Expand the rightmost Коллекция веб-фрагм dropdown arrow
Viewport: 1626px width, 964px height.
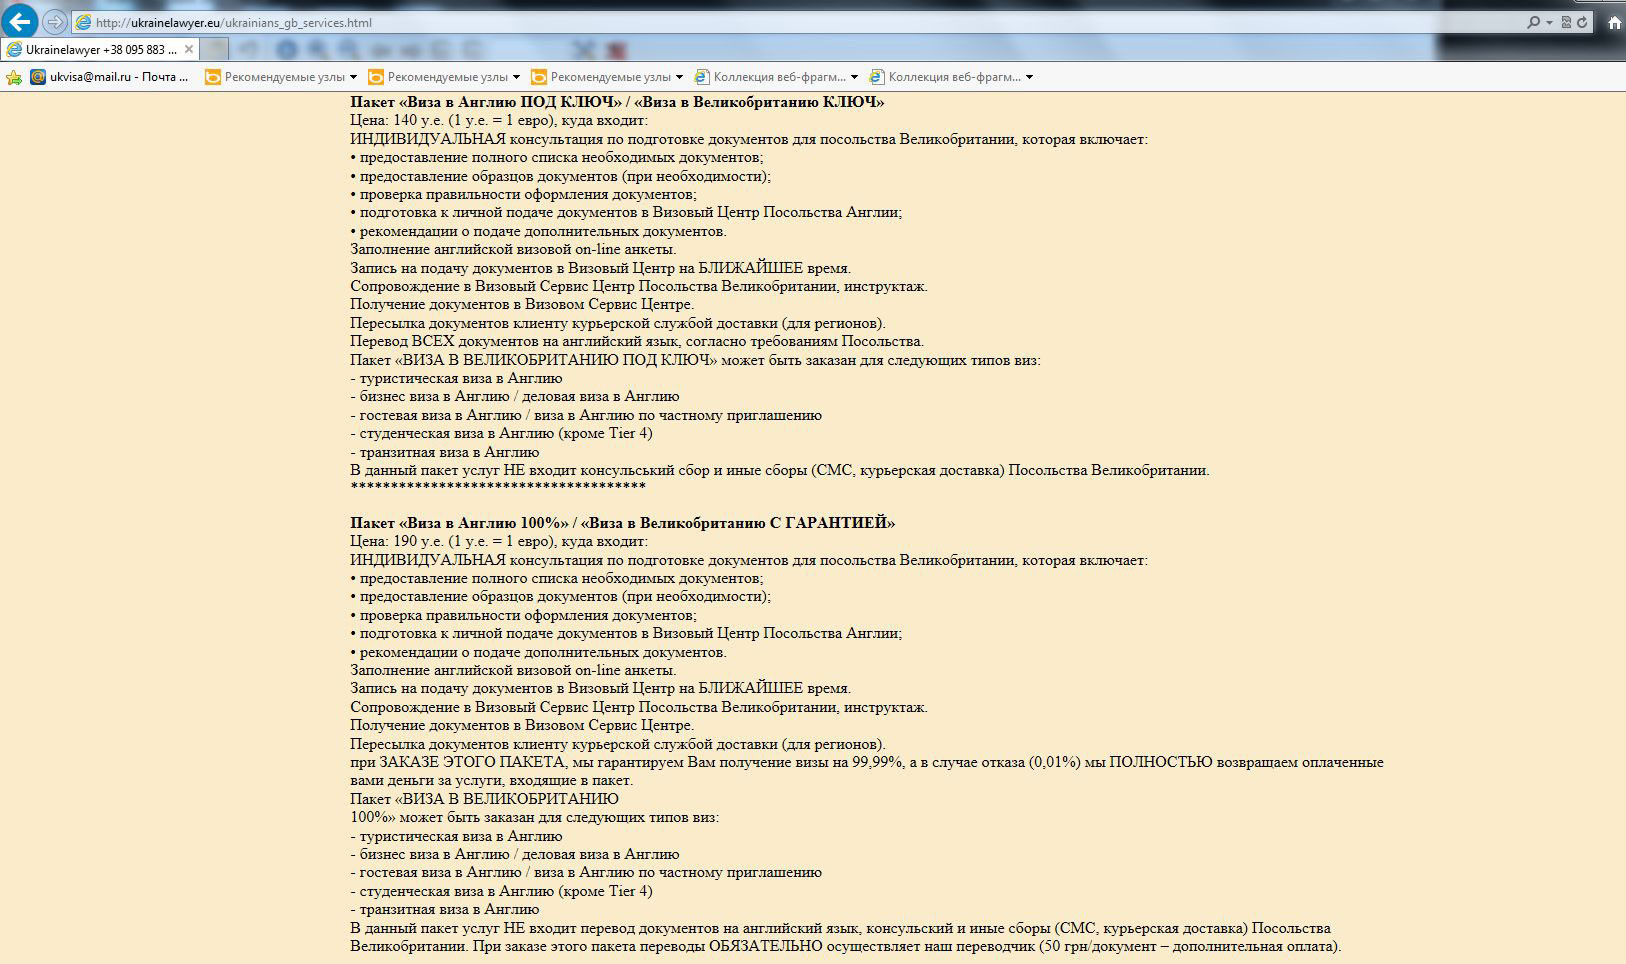pyautogui.click(x=1029, y=77)
